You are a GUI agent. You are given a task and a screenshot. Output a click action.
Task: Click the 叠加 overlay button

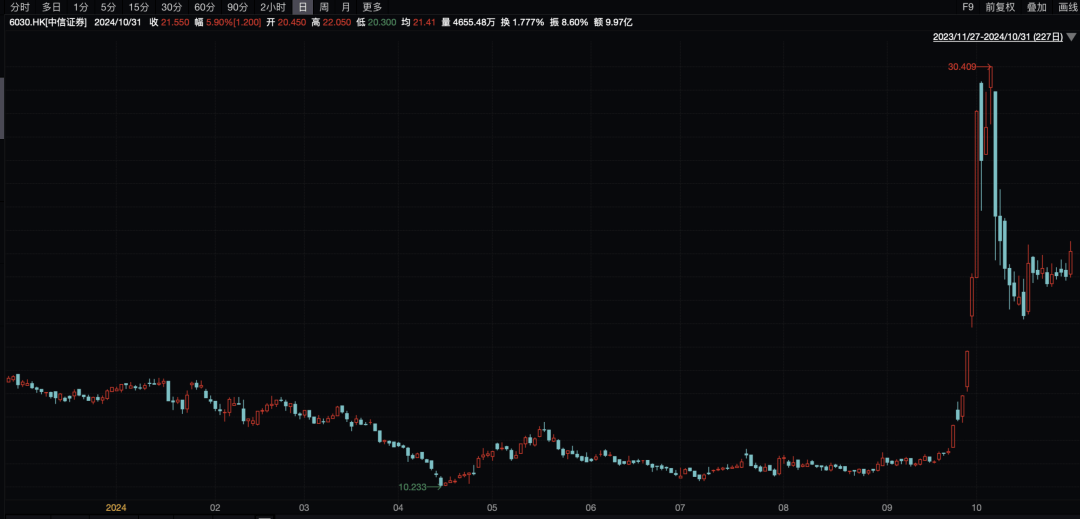(x=1037, y=7)
